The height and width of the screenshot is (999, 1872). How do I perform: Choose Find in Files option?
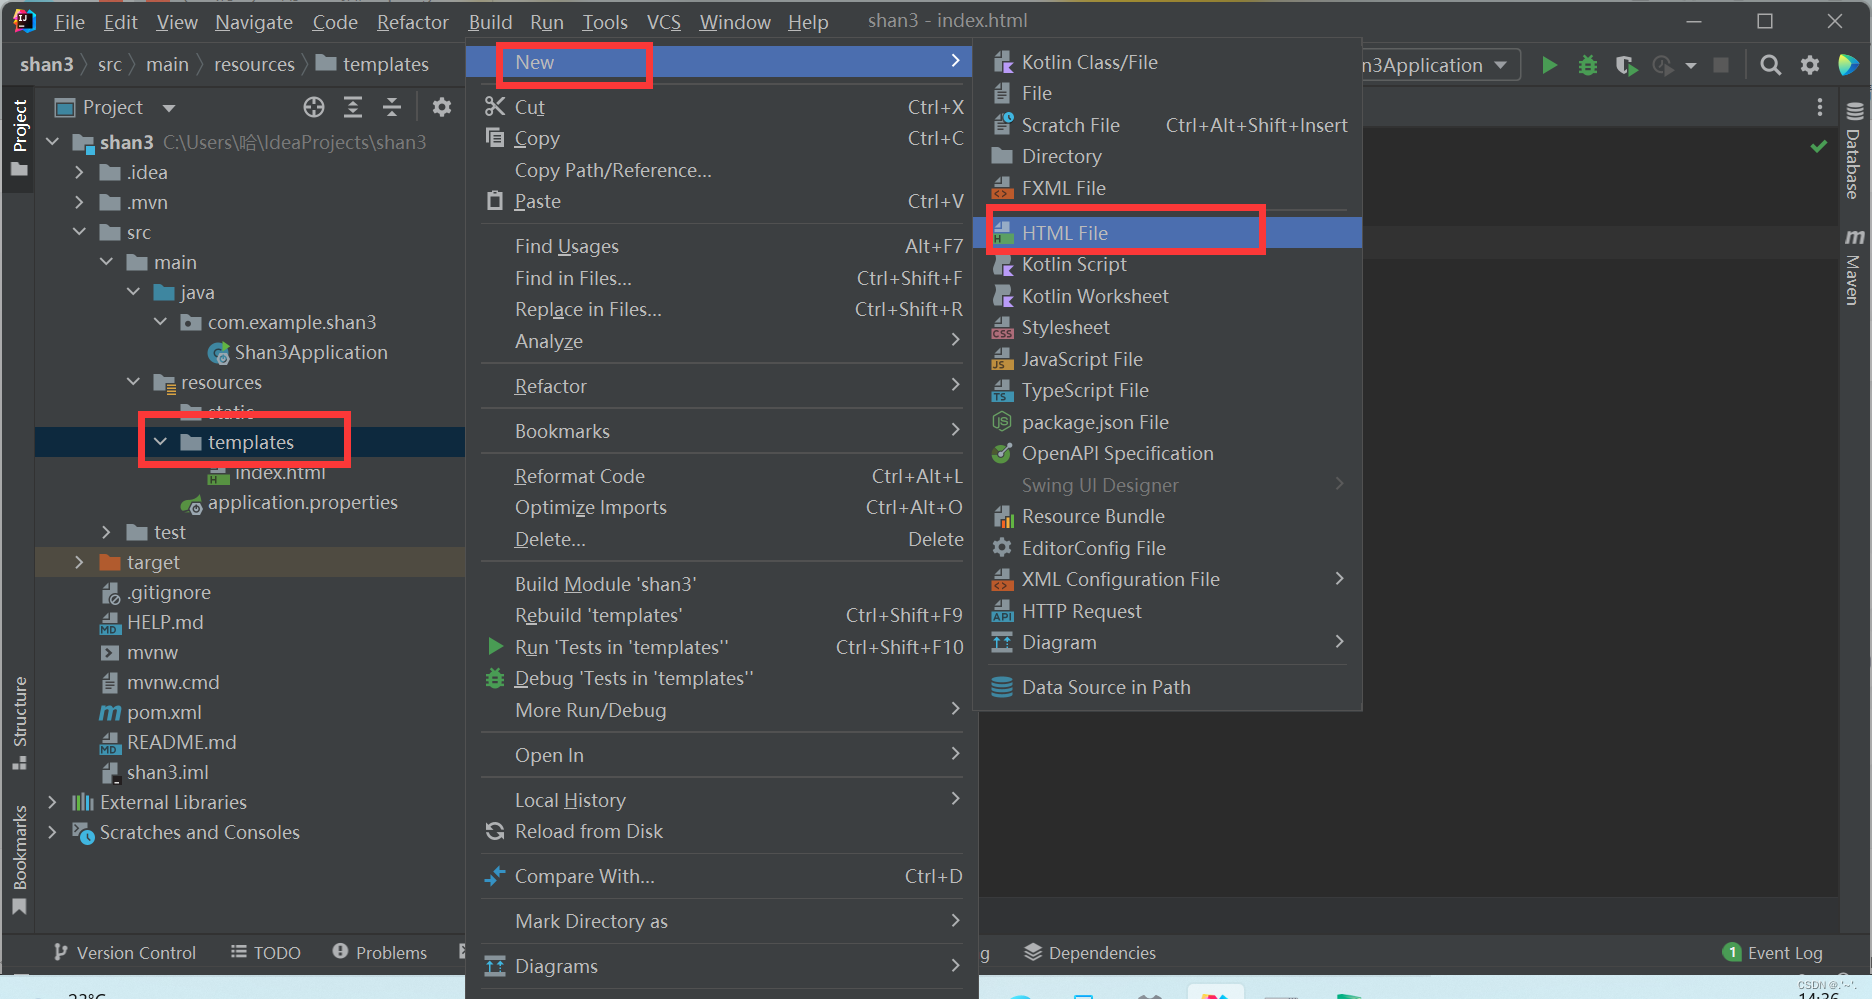[722, 278]
